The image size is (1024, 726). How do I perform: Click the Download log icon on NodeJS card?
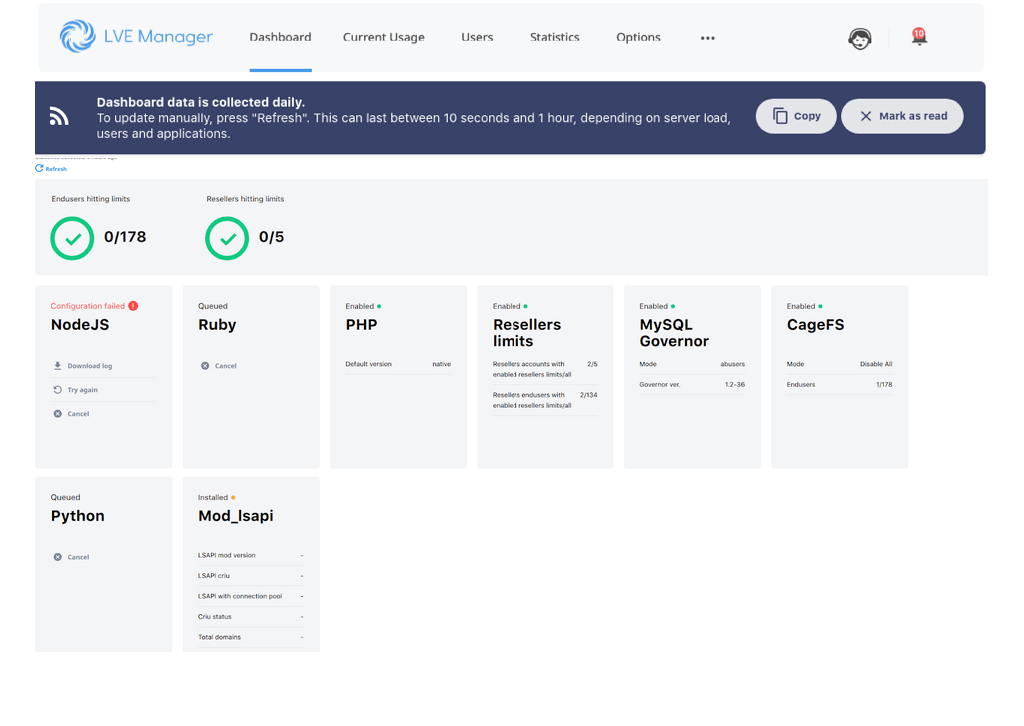click(x=55, y=365)
